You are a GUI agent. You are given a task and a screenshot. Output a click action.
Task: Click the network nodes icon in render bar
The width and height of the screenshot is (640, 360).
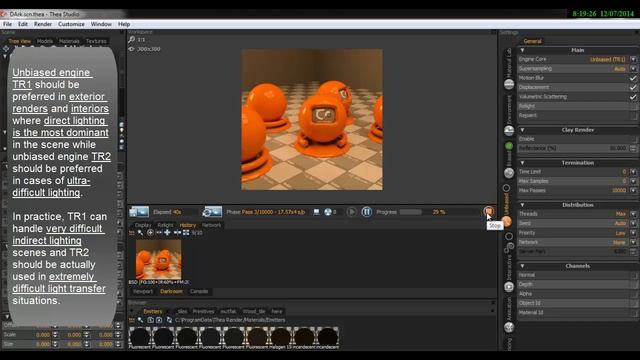328,212
